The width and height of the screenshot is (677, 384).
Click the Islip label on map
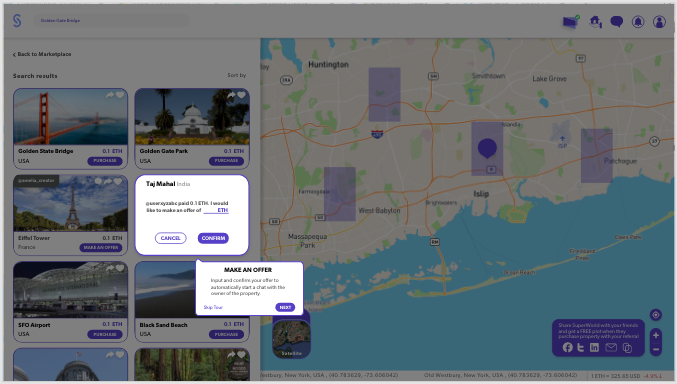481,194
